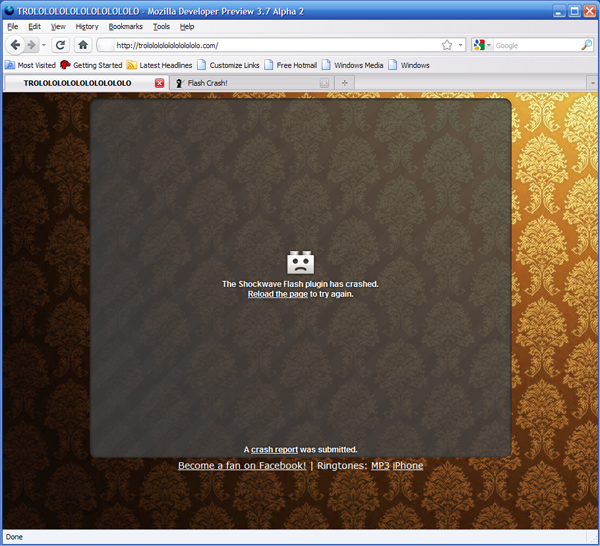The image size is (600, 546).
Task: Expand the URL bar history dropdown
Action: point(460,45)
